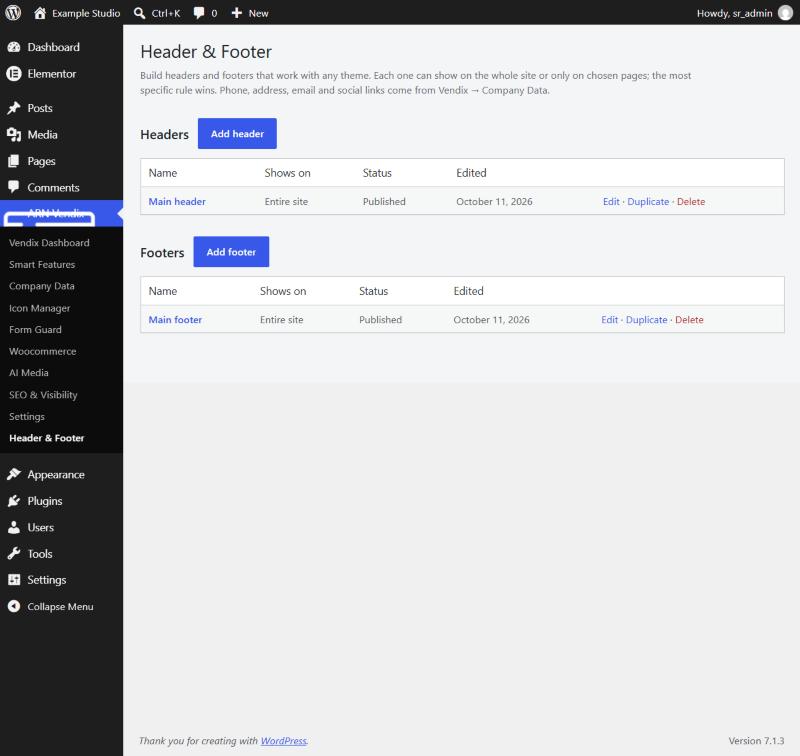Open Icon Manager submenu item

coord(39,308)
